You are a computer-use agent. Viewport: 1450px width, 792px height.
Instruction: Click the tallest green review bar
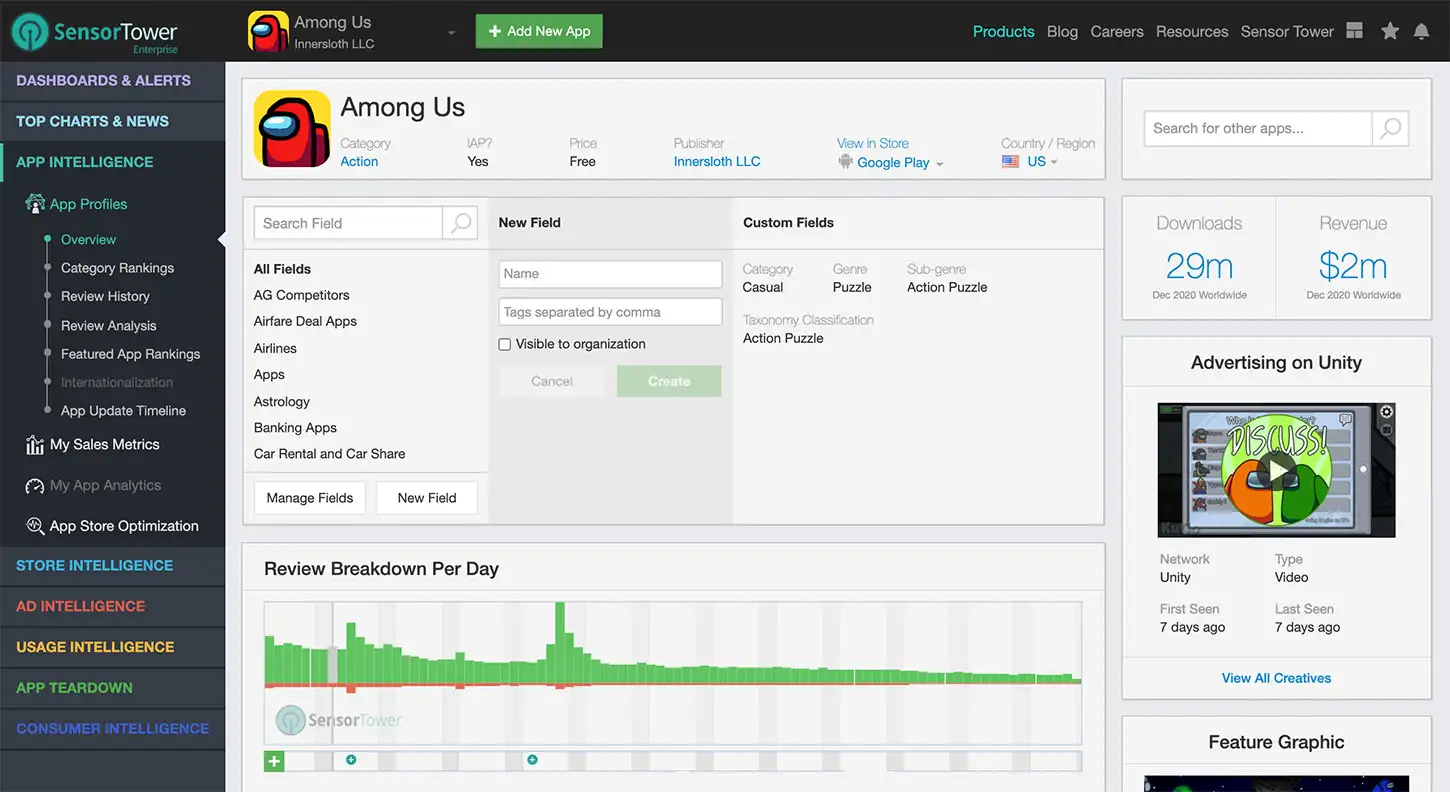[x=561, y=642]
